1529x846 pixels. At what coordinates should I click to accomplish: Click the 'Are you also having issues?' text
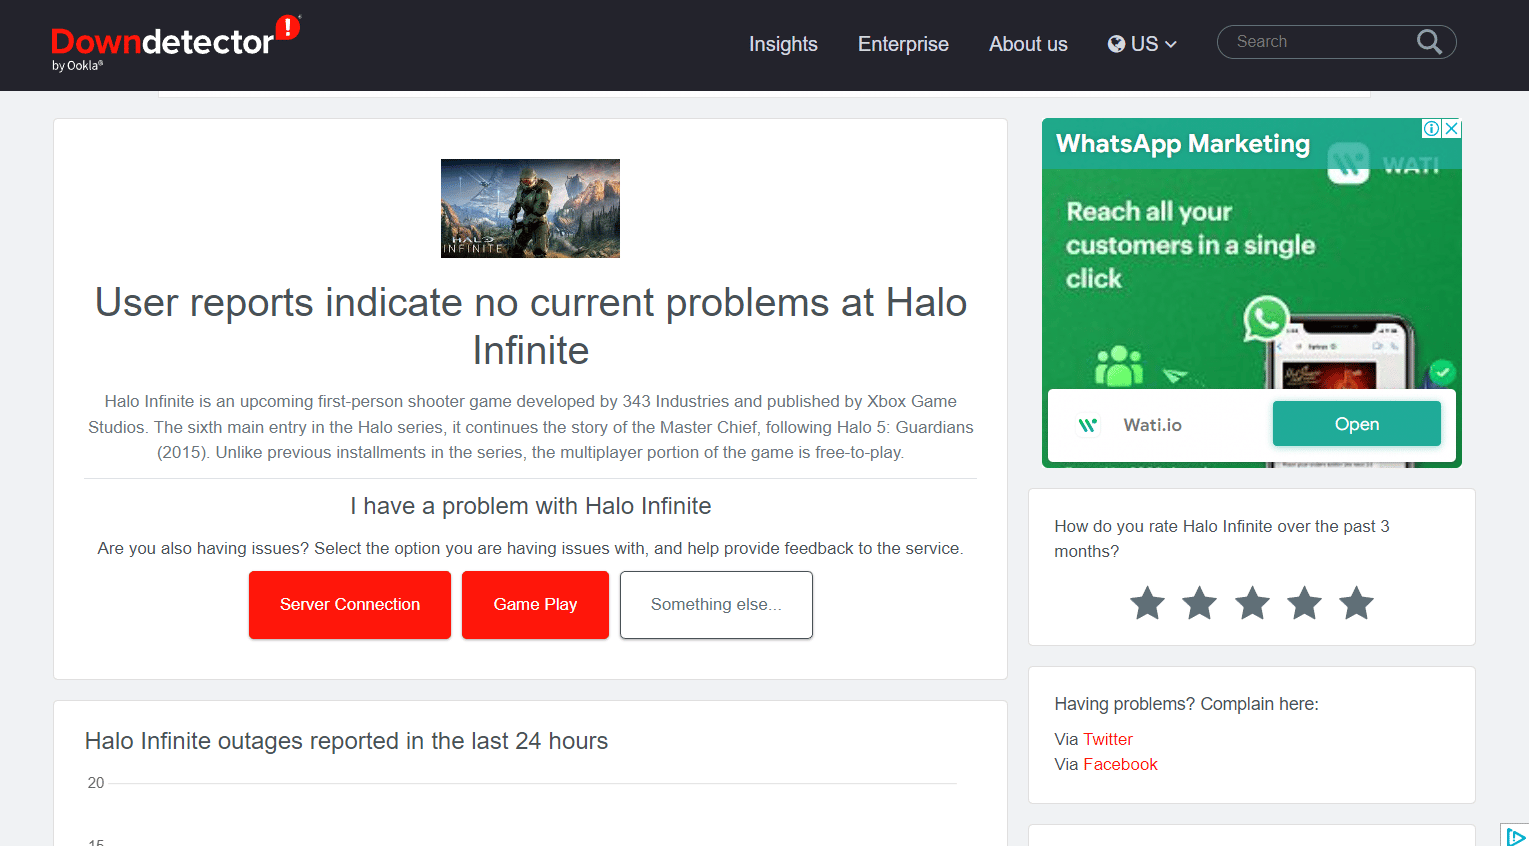click(x=531, y=548)
